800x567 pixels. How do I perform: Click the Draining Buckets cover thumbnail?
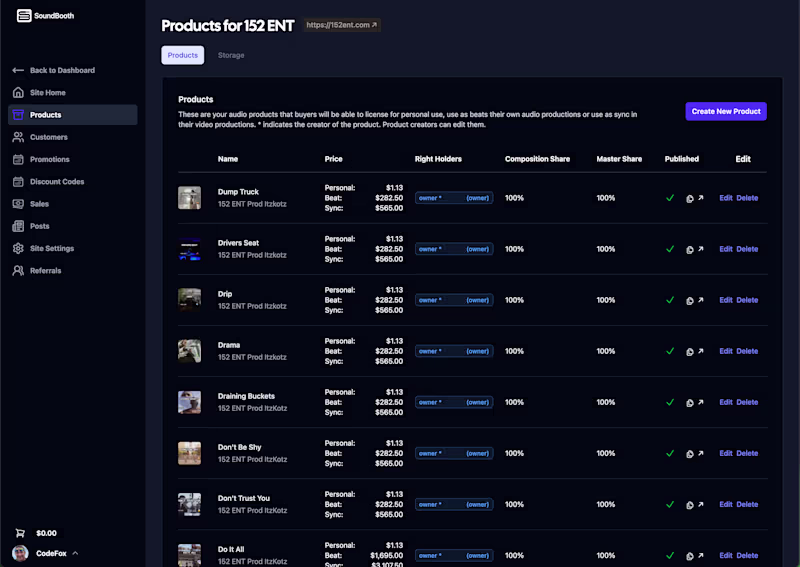point(189,402)
